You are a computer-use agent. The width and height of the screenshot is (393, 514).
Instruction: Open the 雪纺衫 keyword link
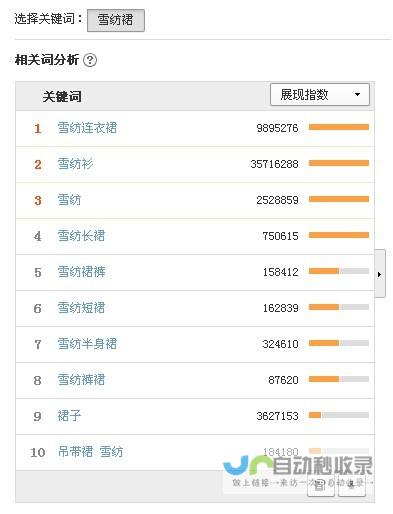click(x=75, y=164)
